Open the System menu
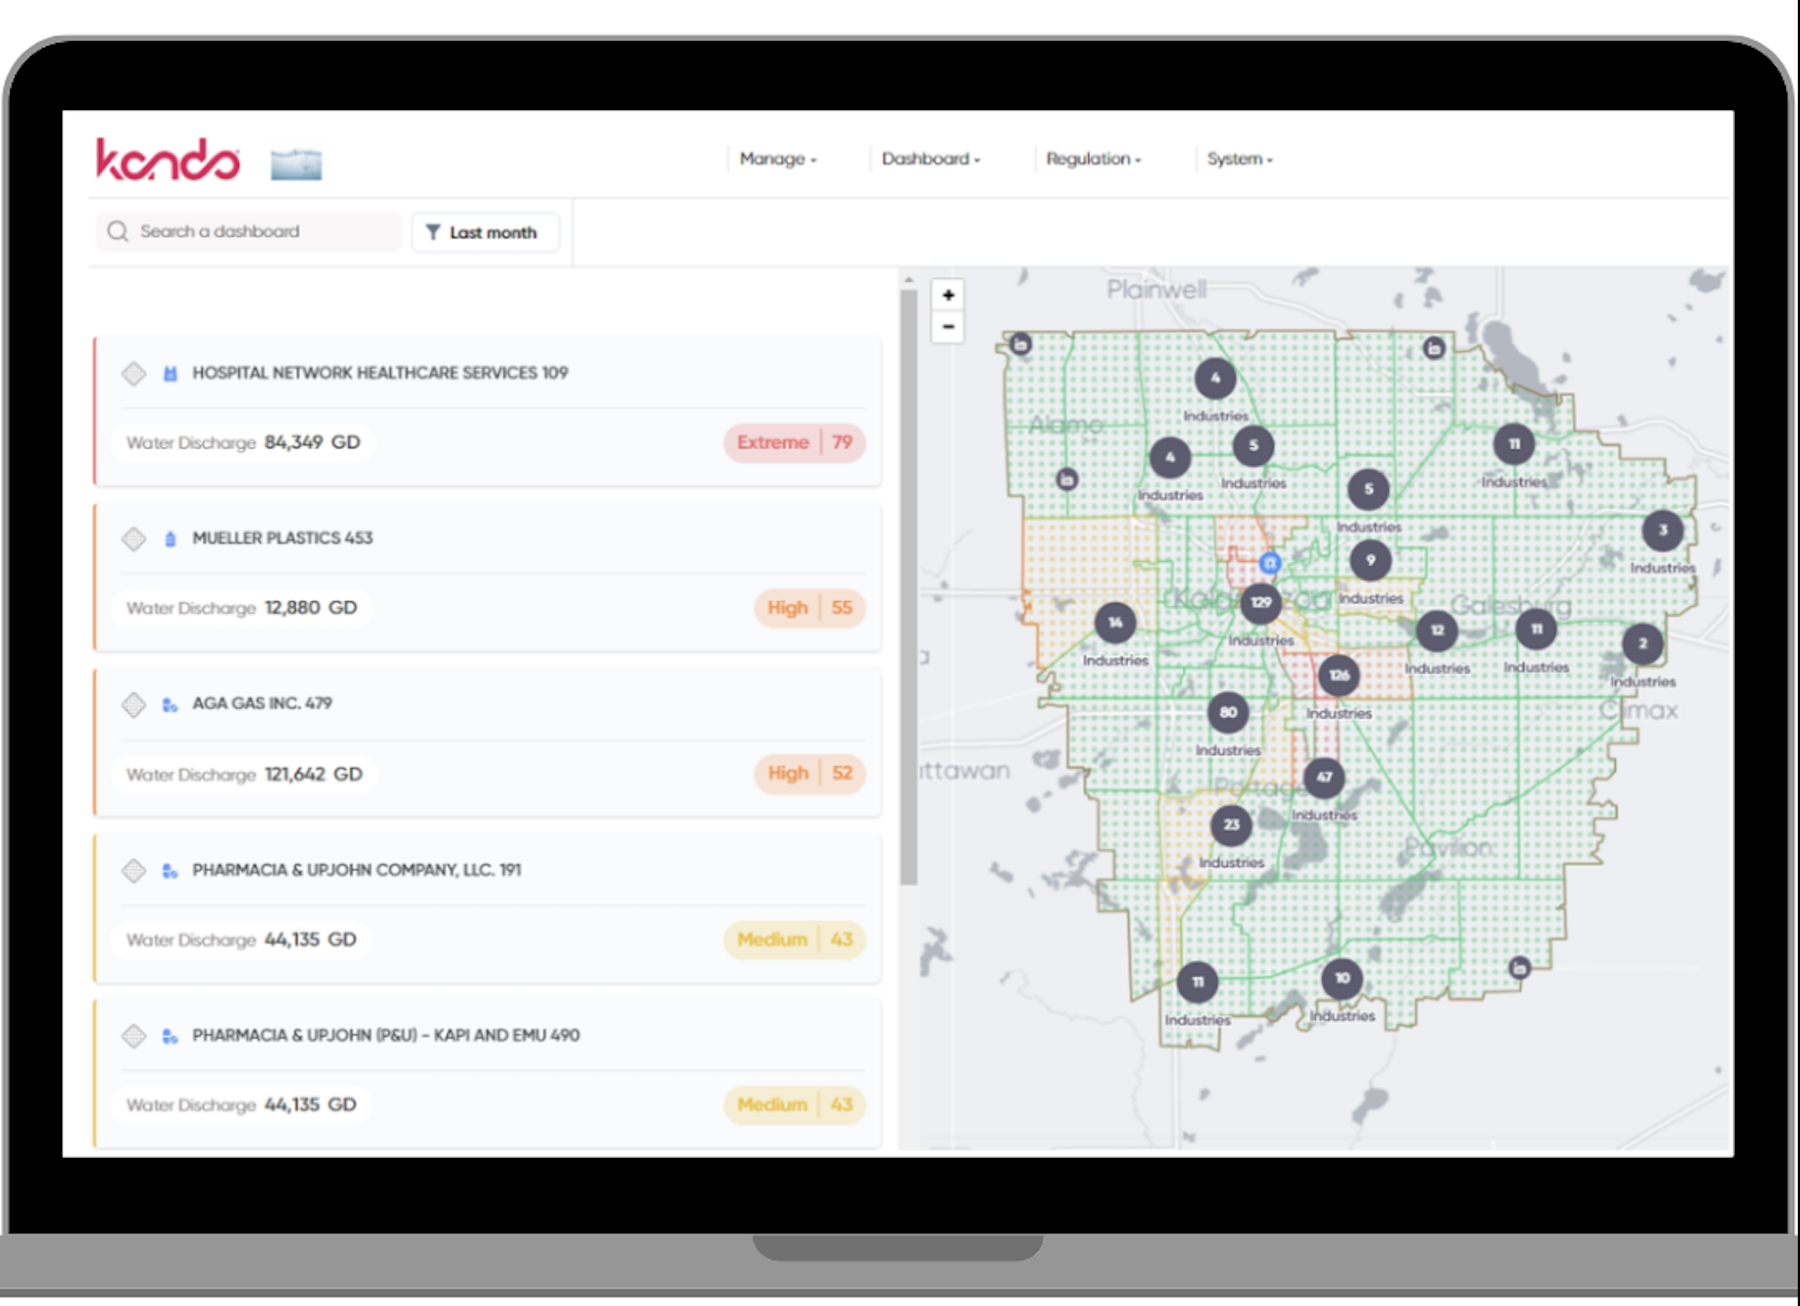Image resolution: width=1800 pixels, height=1306 pixels. click(x=1239, y=159)
